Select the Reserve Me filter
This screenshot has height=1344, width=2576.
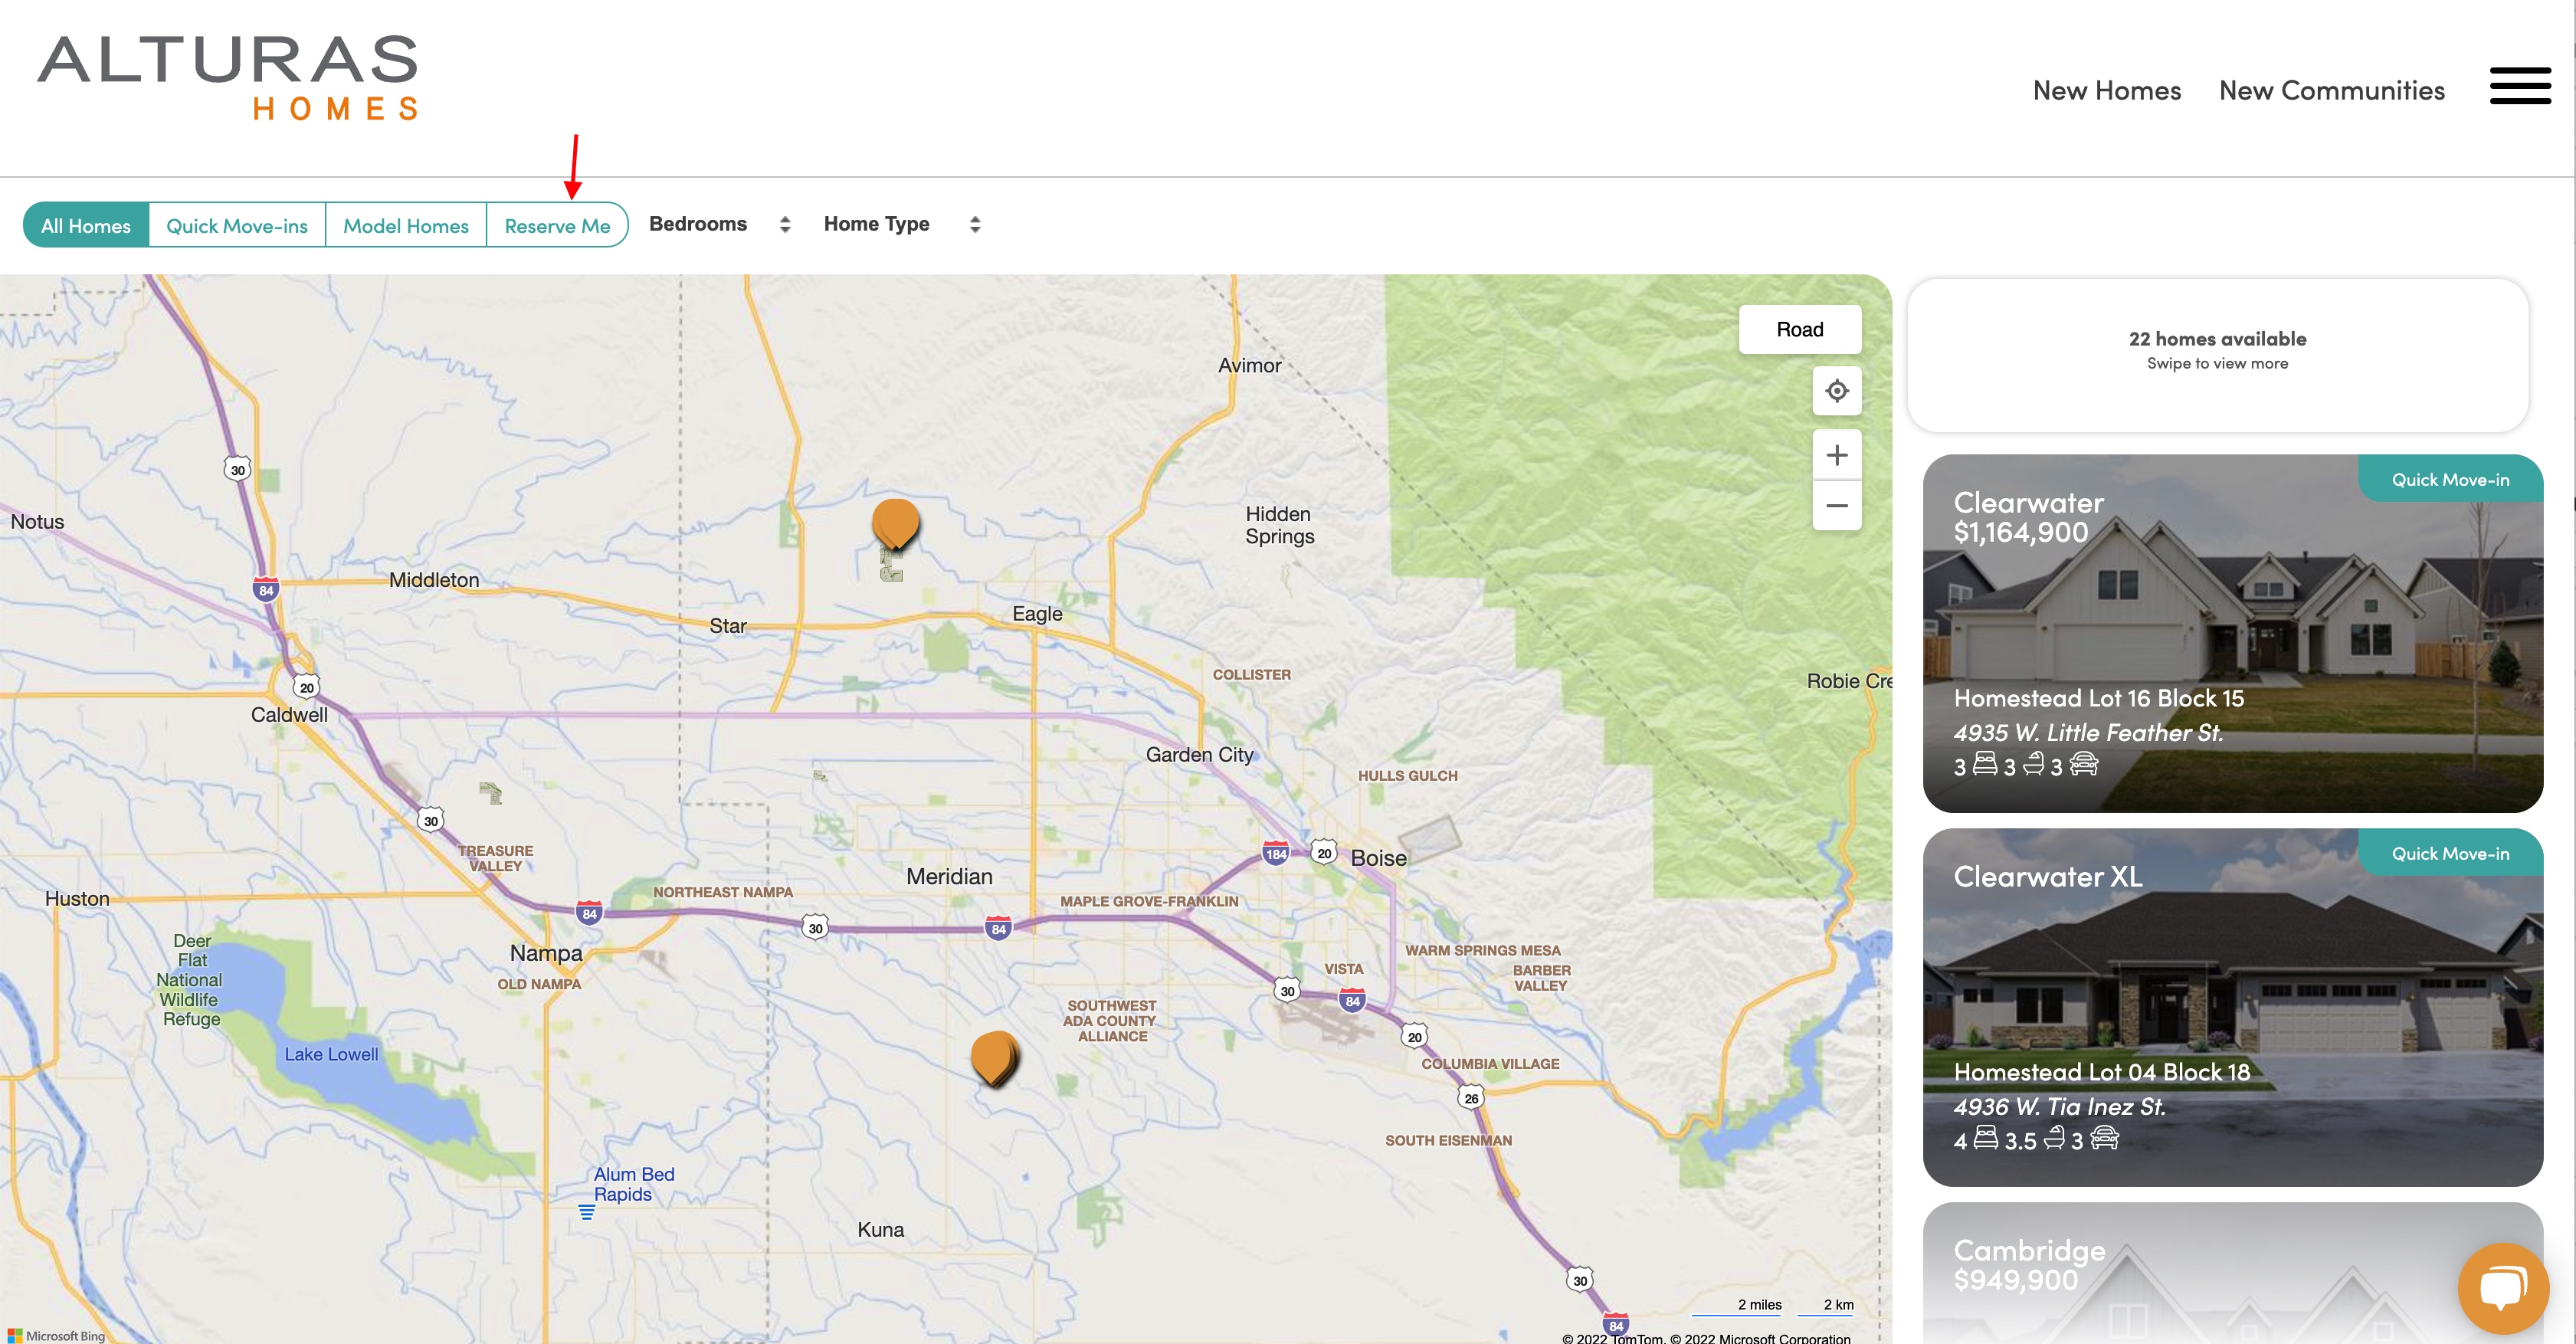click(557, 226)
